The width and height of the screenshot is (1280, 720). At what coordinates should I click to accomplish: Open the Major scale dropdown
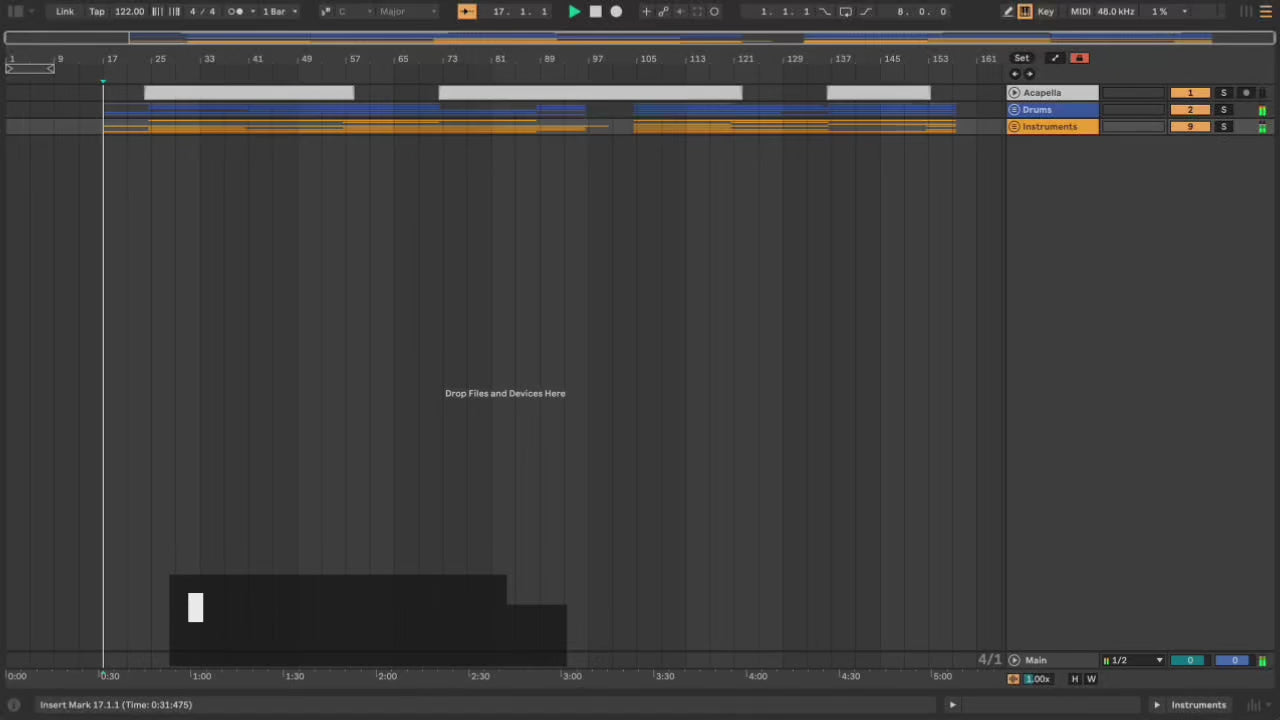tap(407, 11)
